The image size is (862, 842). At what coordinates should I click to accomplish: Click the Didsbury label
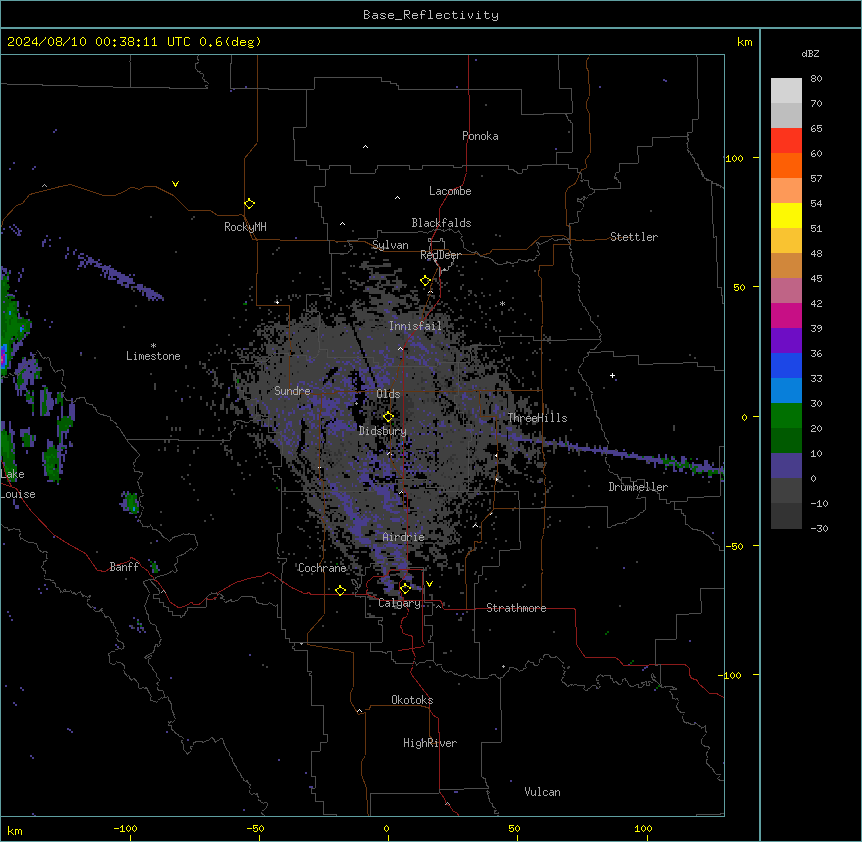(383, 431)
